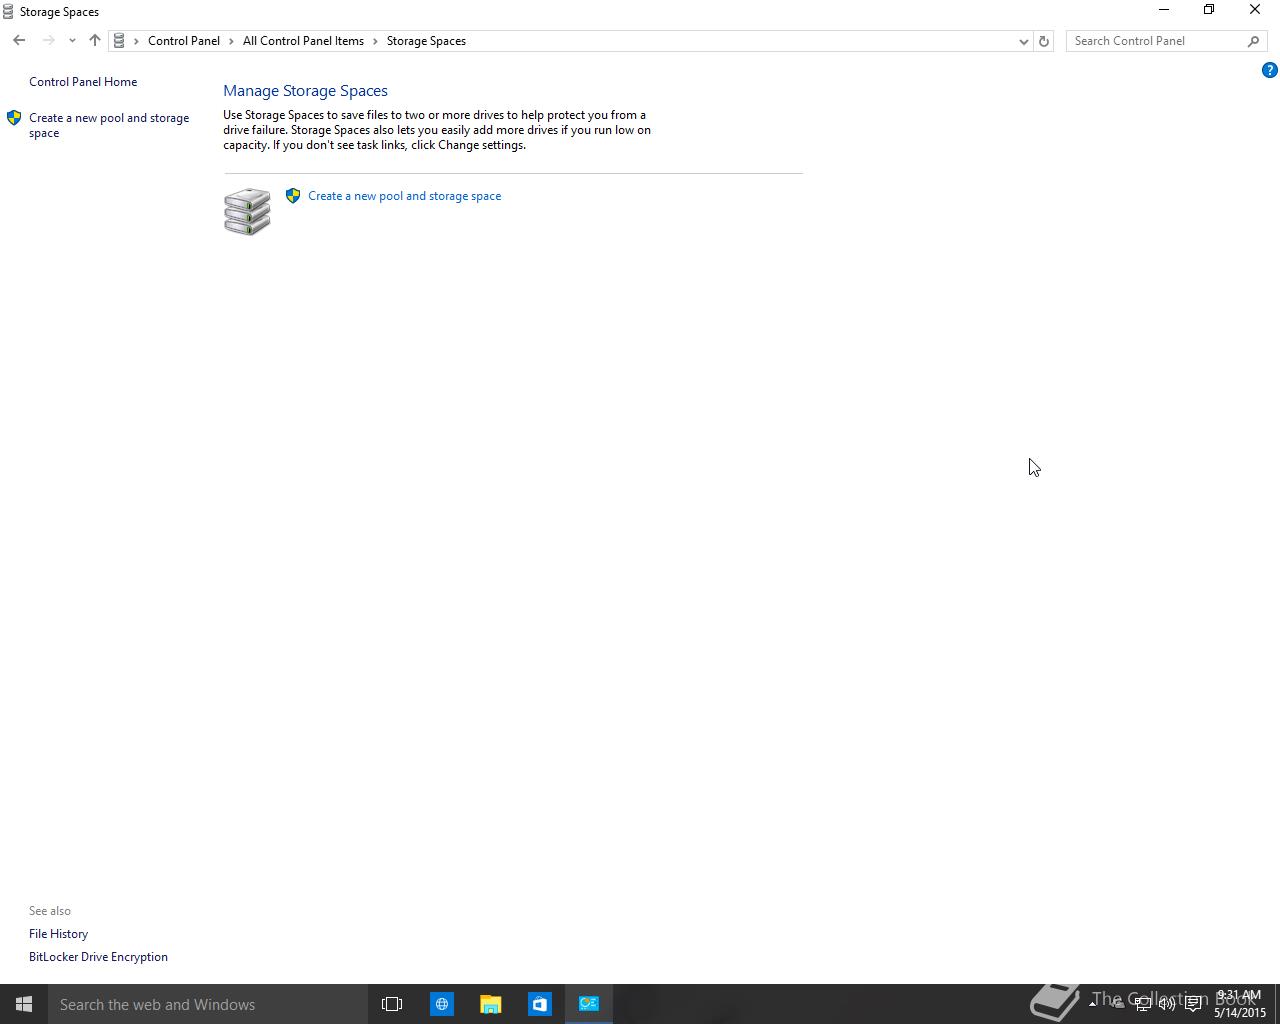Click main Create a new pool and storage space
This screenshot has width=1280, height=1024.
pos(405,196)
